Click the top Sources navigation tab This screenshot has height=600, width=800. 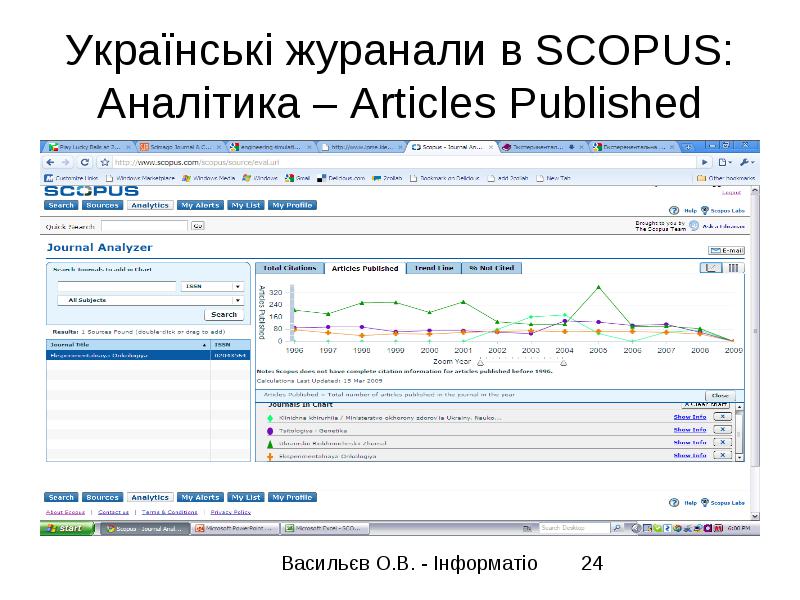point(102,205)
